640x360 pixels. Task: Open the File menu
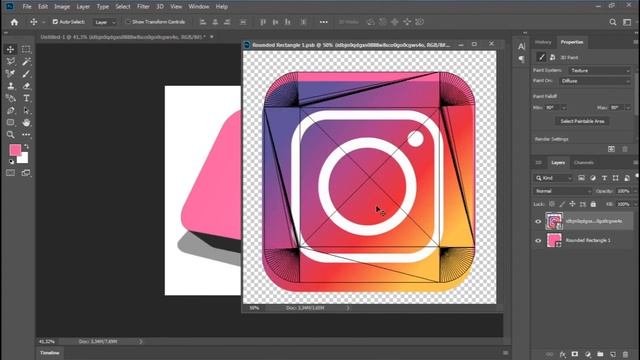click(x=27, y=7)
